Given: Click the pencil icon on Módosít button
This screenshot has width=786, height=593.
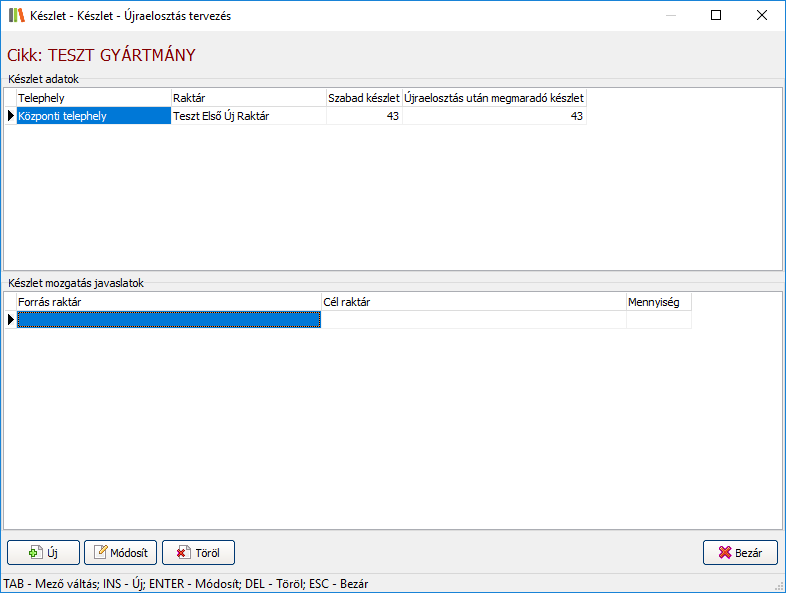Looking at the screenshot, I should pyautogui.click(x=104, y=553).
